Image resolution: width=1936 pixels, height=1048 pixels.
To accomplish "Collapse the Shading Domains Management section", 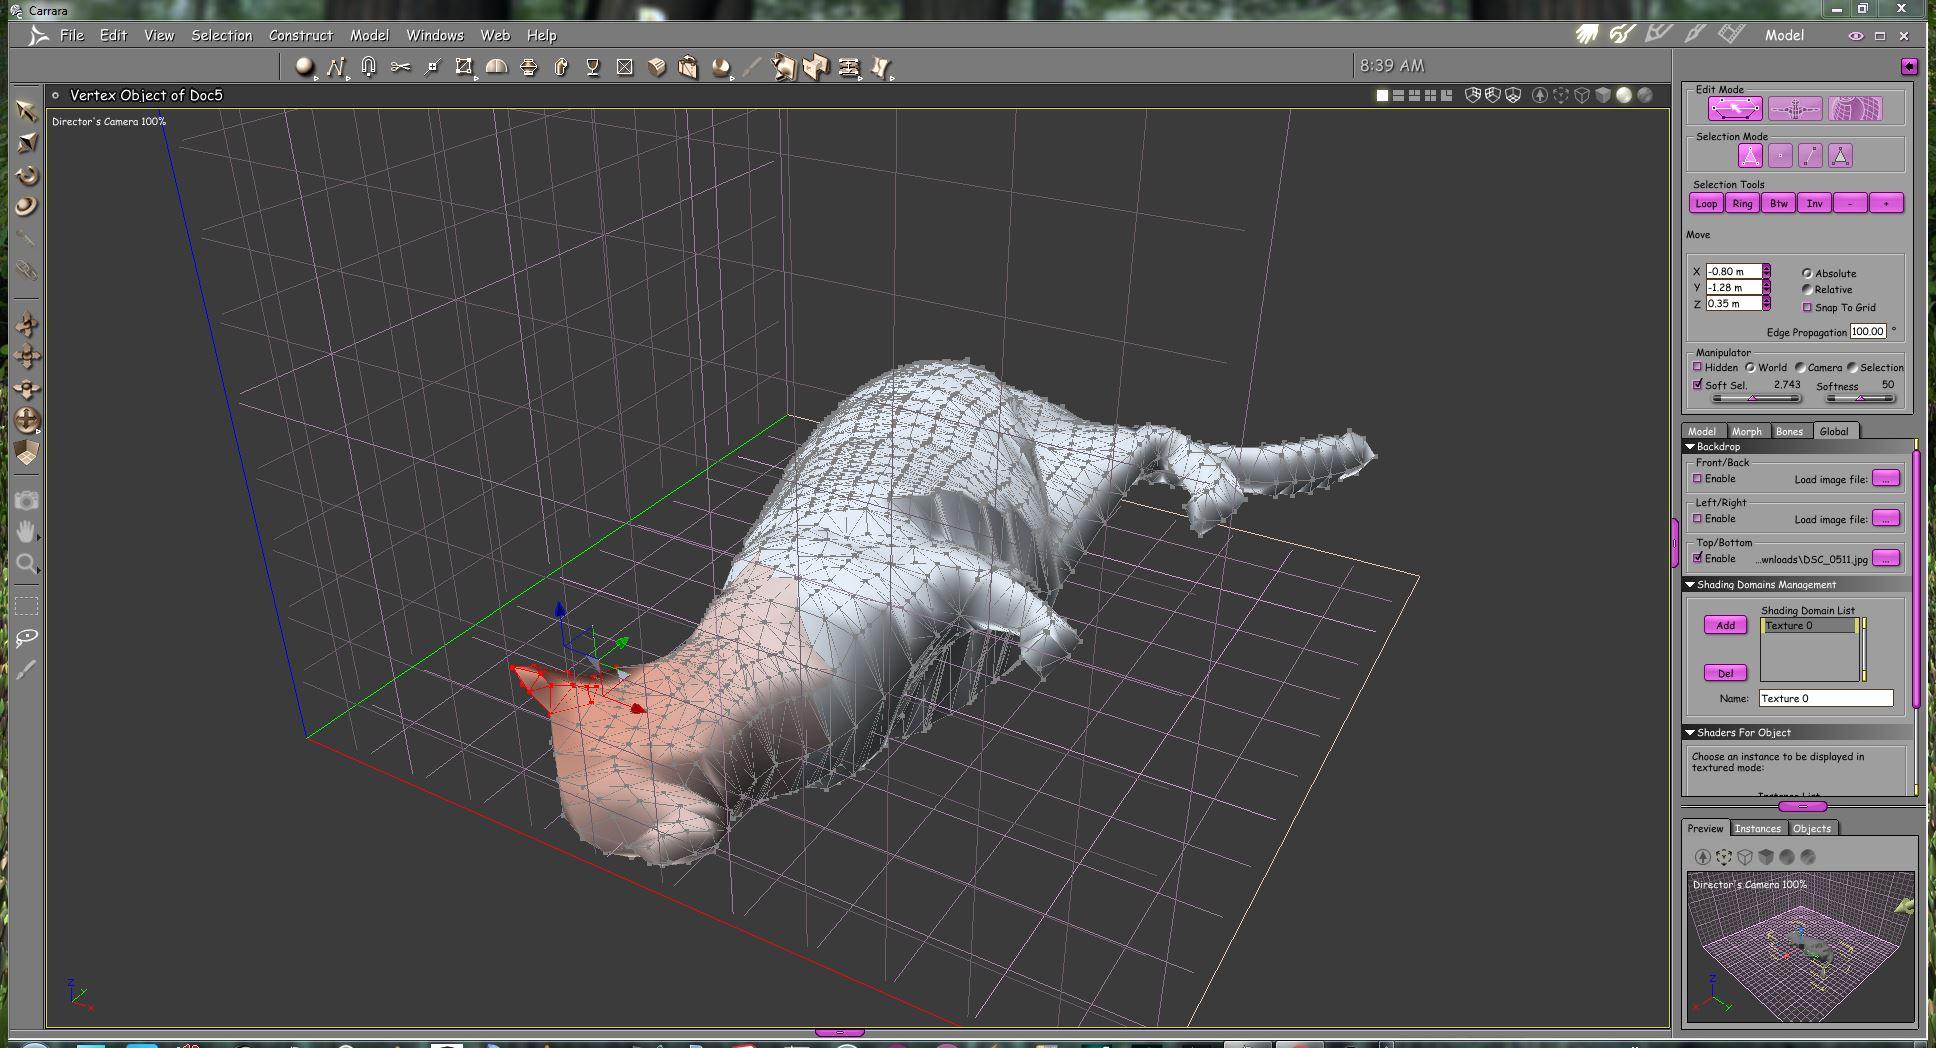I will click(1690, 585).
